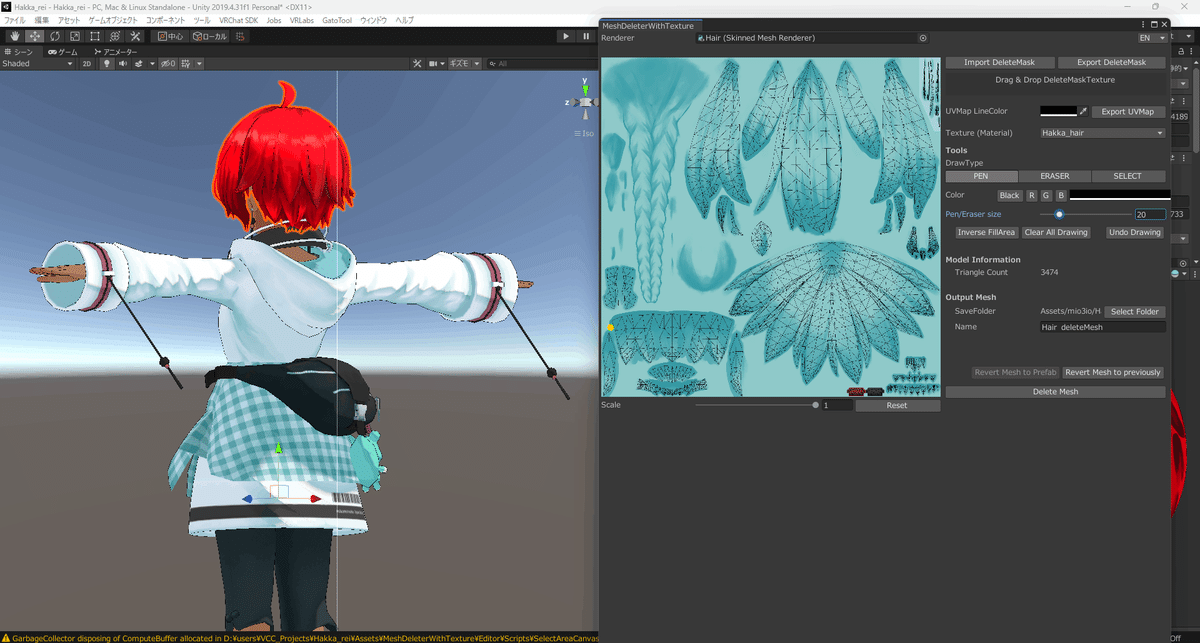Set pen color with R button
1200x643 pixels.
[x=1031, y=196]
